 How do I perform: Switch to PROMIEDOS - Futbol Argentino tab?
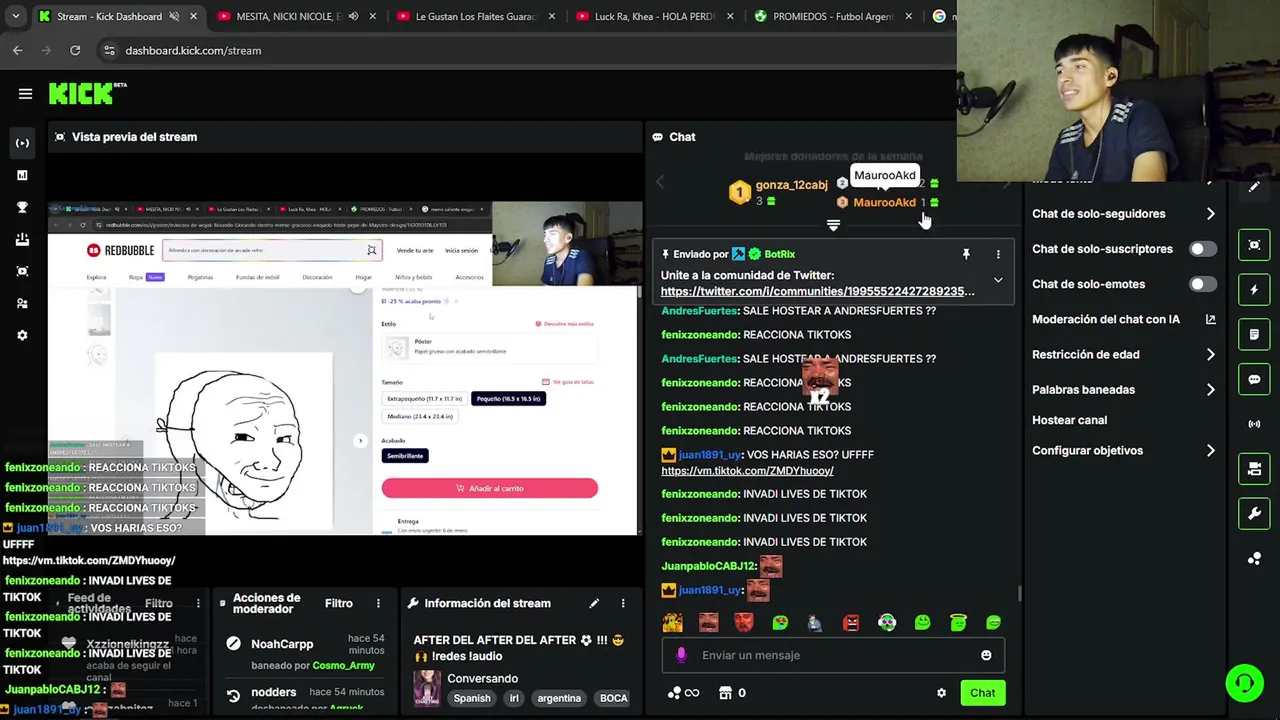tap(833, 16)
